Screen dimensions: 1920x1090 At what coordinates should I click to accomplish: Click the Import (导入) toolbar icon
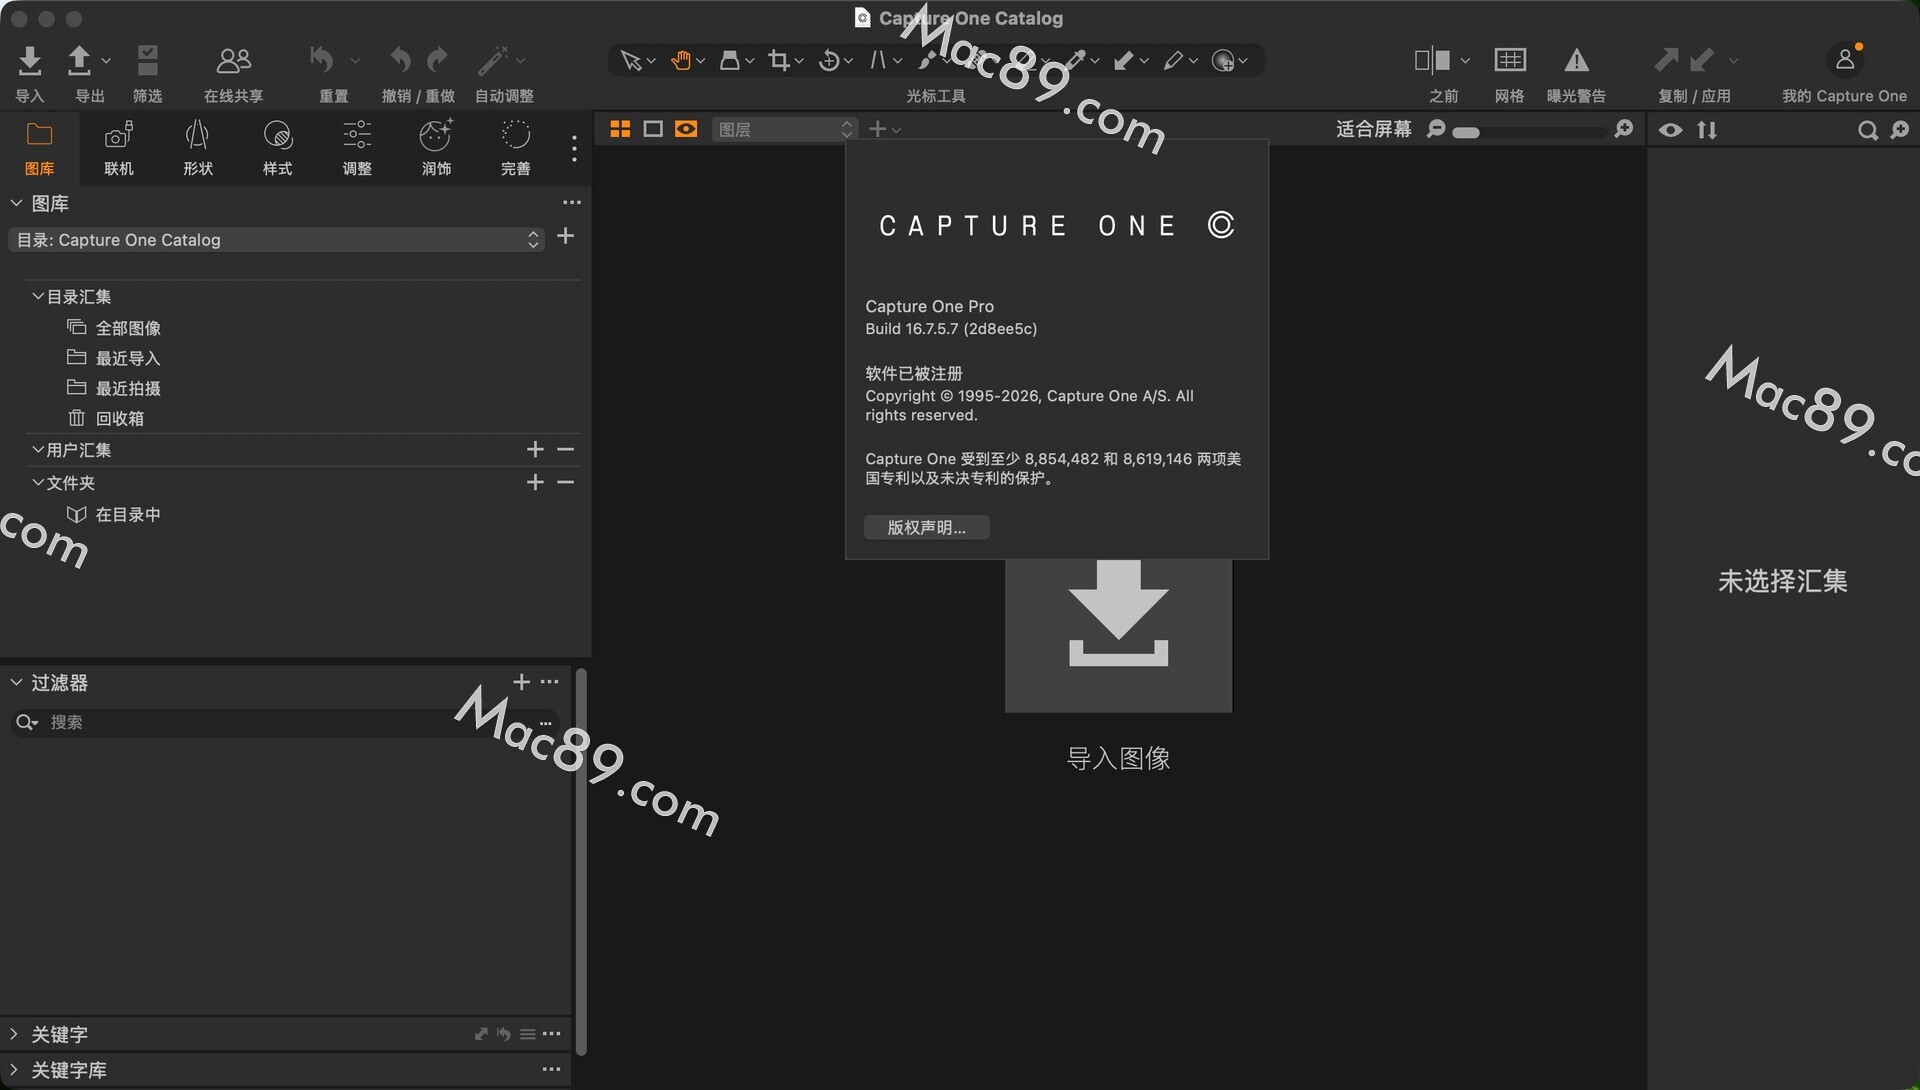click(x=30, y=62)
